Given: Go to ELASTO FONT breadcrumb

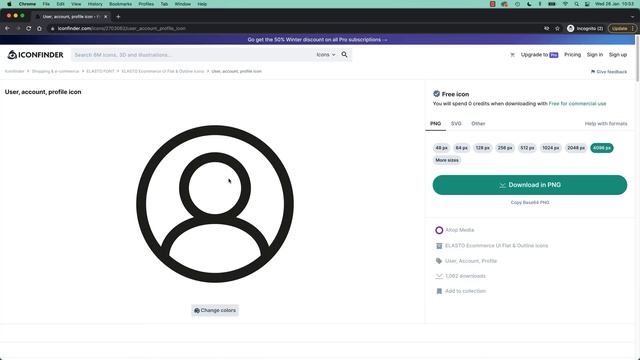Looking at the screenshot, I should pos(100,71).
